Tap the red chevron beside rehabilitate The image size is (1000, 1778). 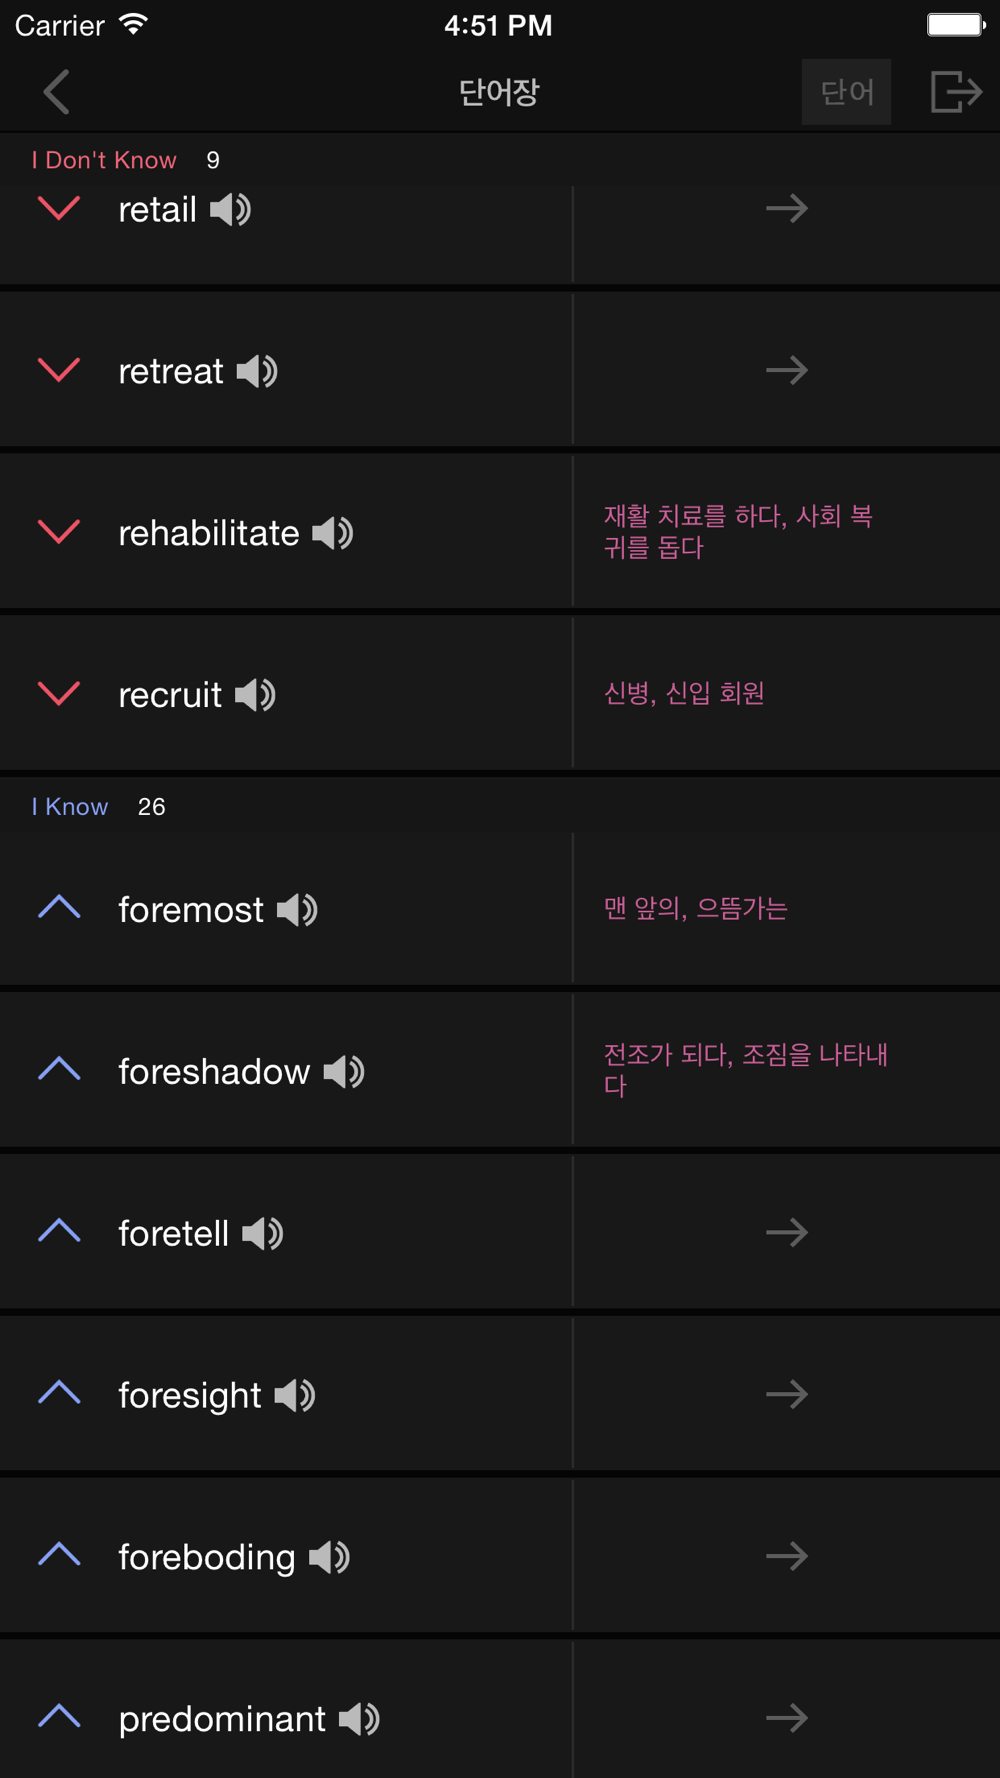click(x=59, y=532)
